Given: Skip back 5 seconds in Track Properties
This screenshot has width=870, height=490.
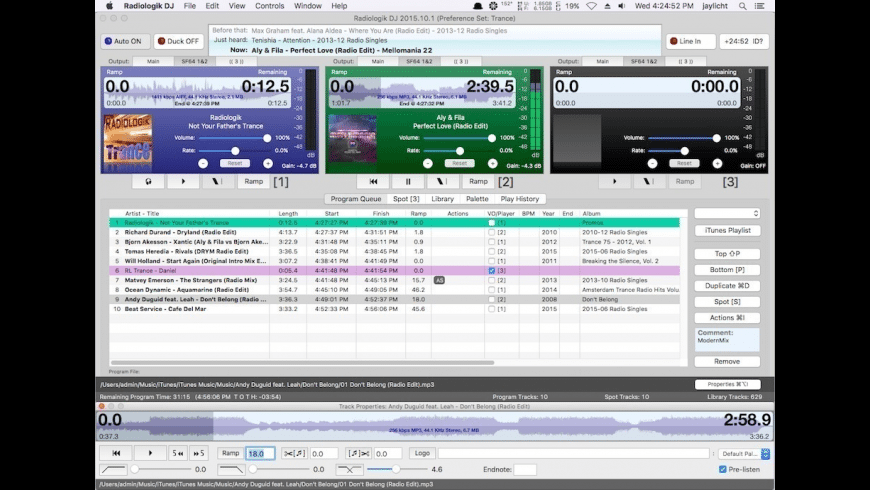Looking at the screenshot, I should coord(178,453).
